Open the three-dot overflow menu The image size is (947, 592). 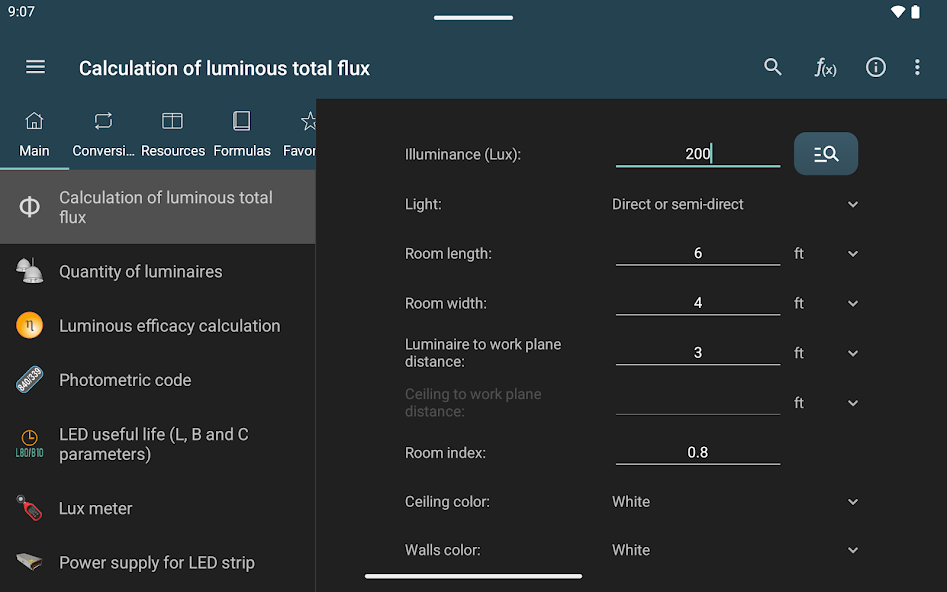[x=917, y=67]
